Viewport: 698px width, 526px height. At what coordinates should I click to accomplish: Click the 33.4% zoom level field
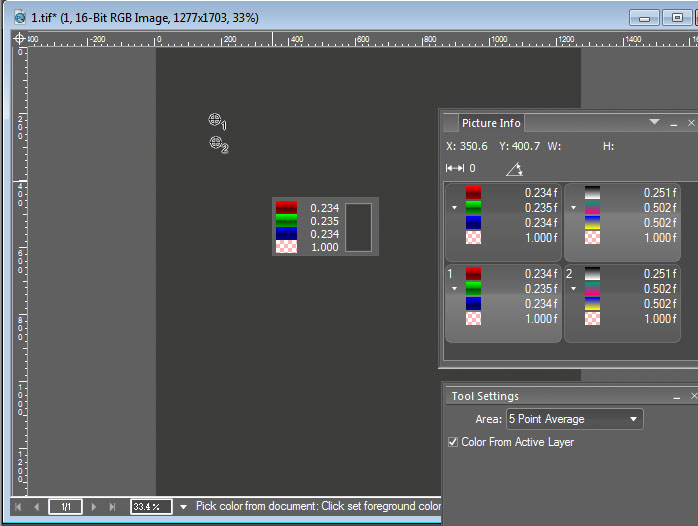tap(151, 506)
